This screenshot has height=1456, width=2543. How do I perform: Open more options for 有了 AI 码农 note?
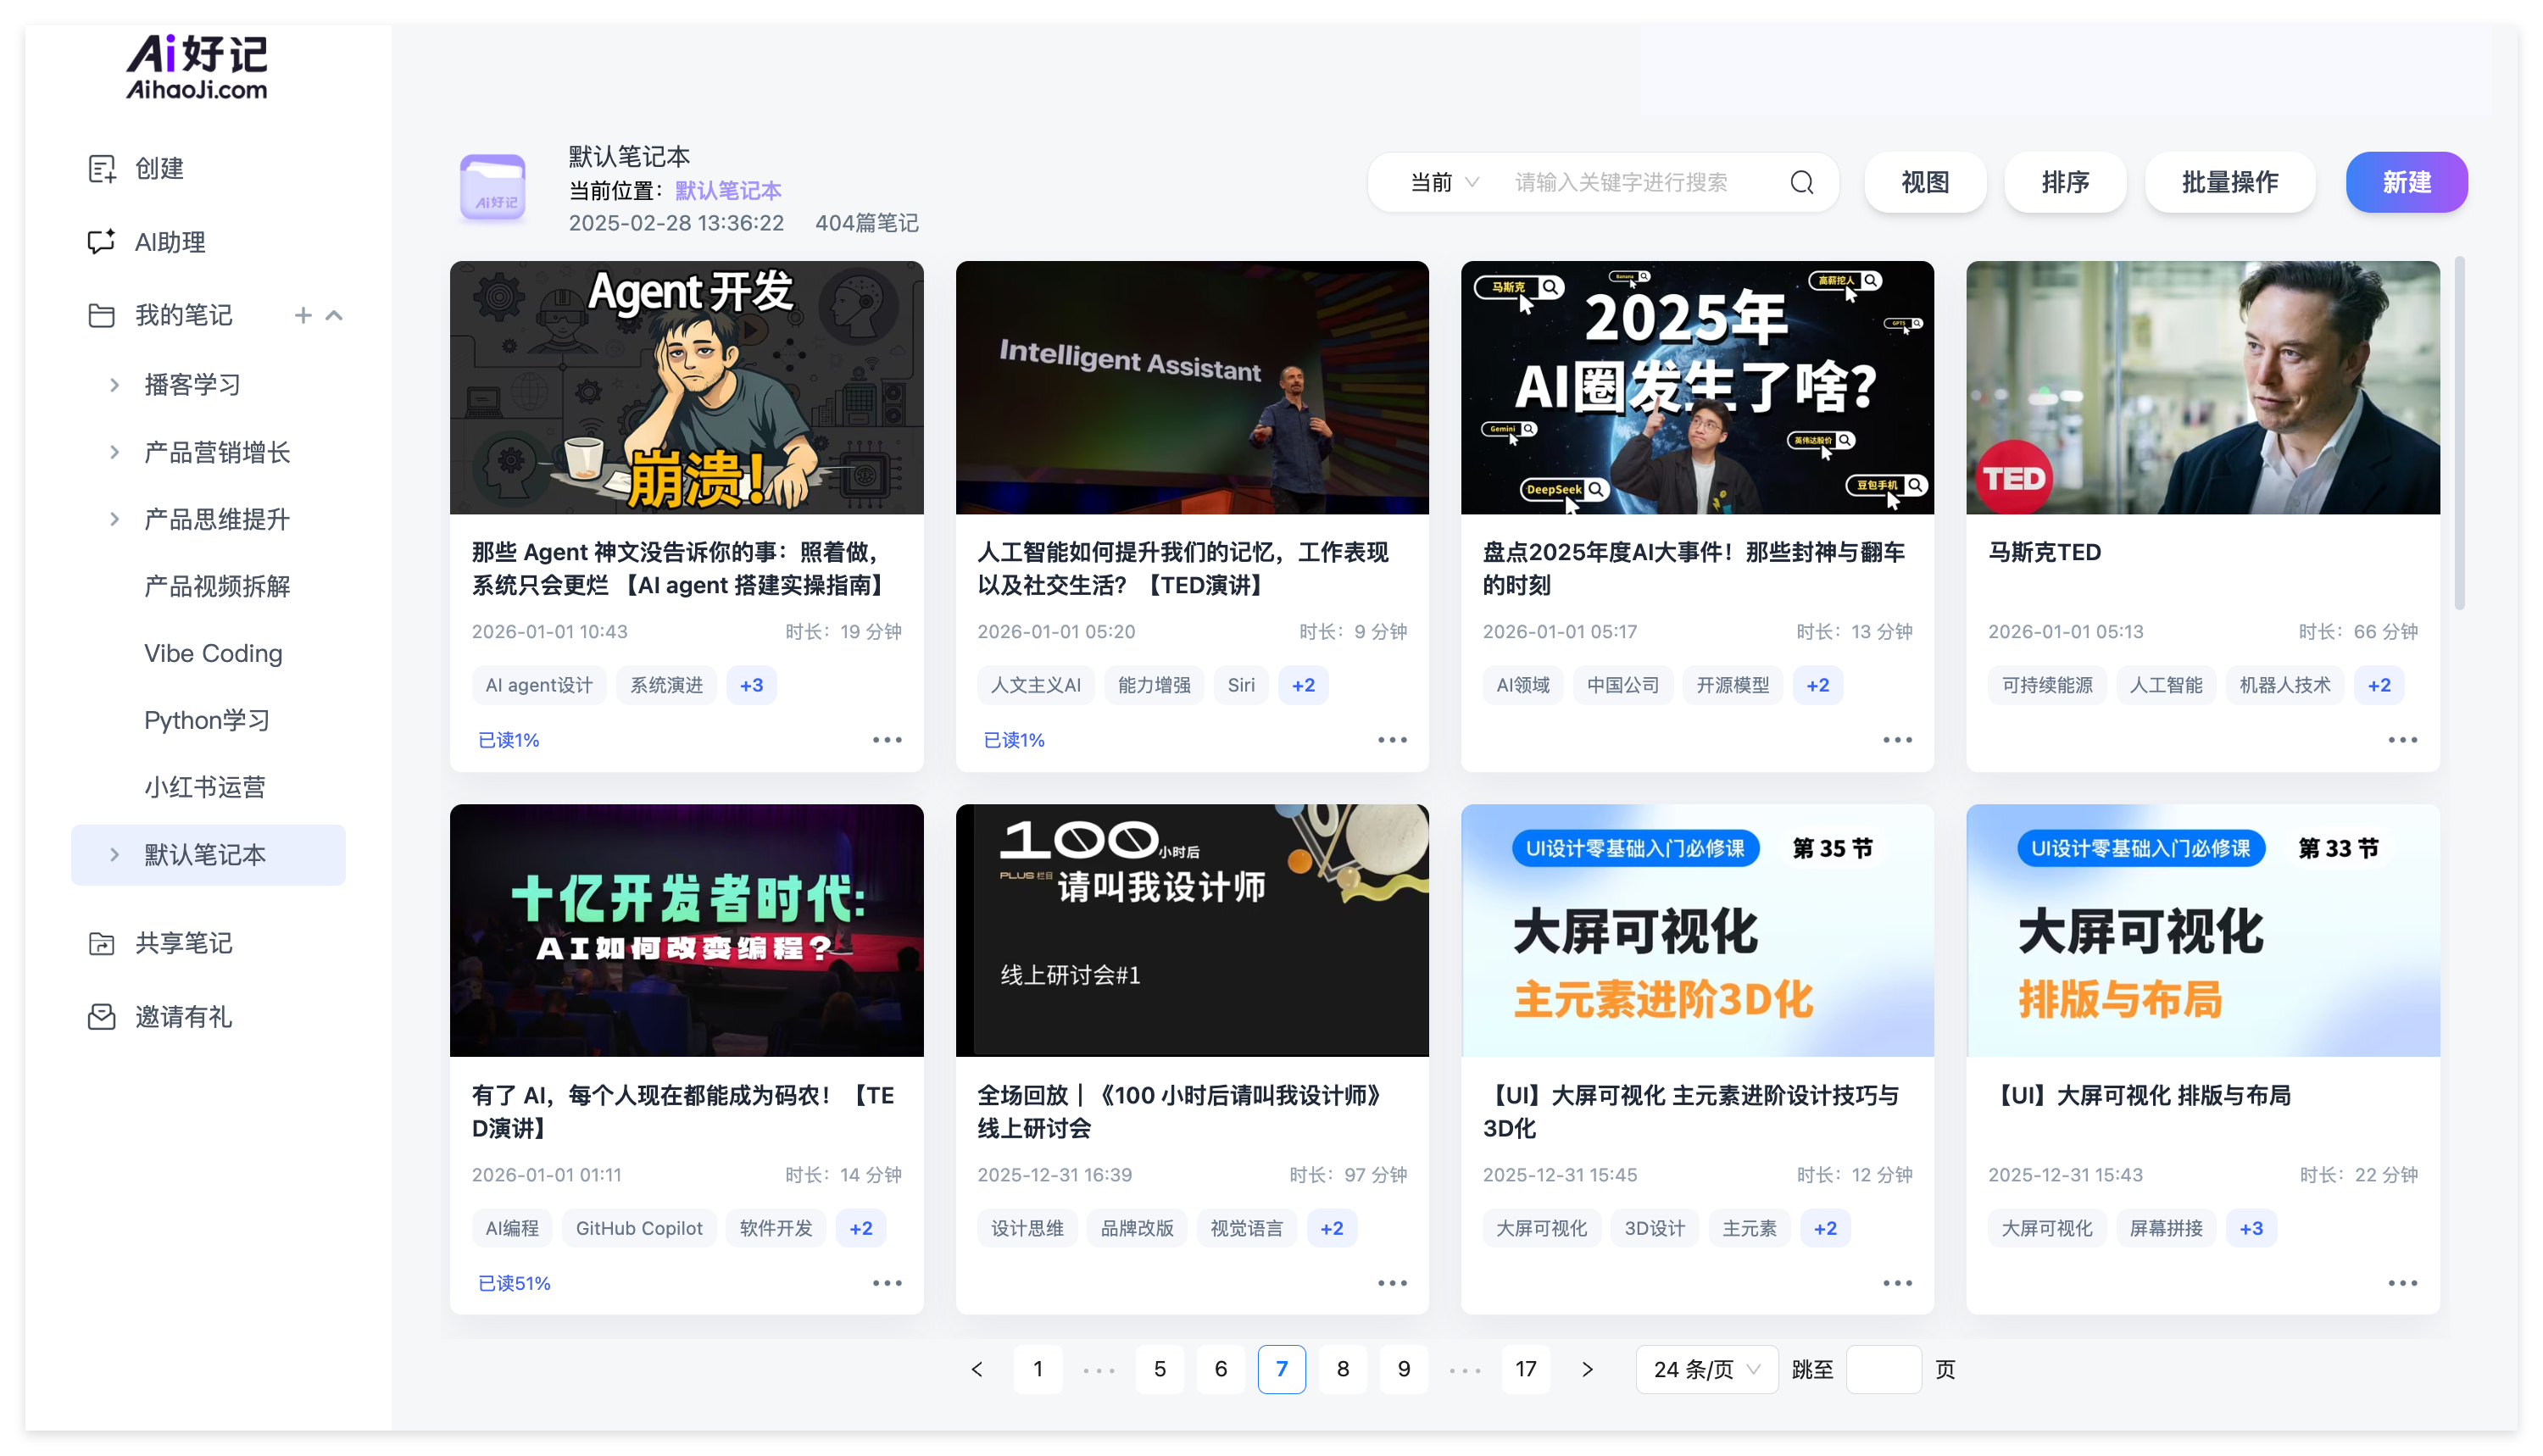pos(887,1283)
